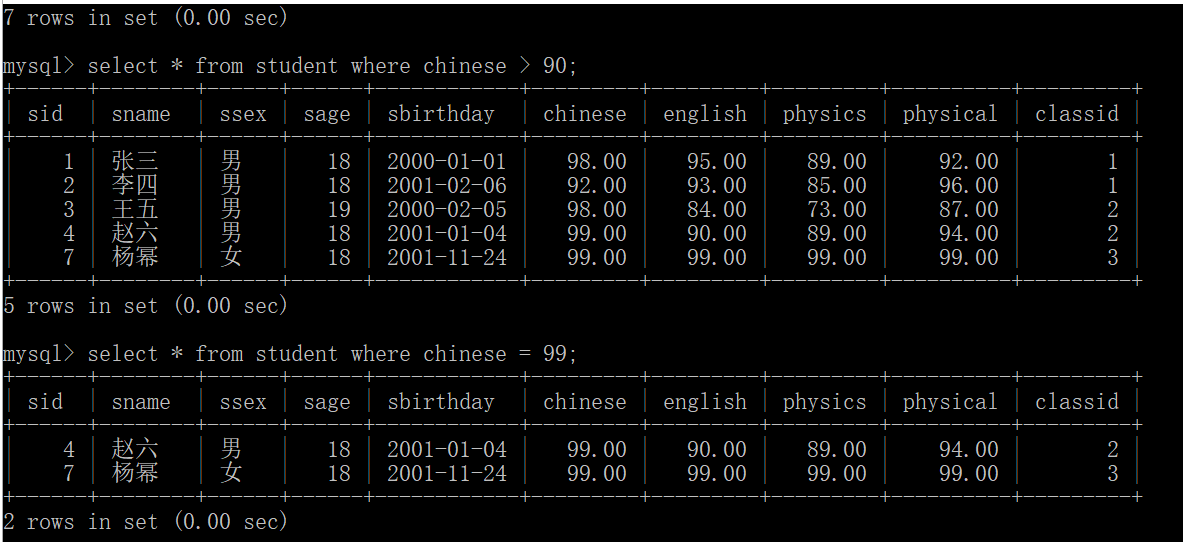The height and width of the screenshot is (542, 1183).
Task: Click the sage value 19 for 王五
Action: pos(339,209)
